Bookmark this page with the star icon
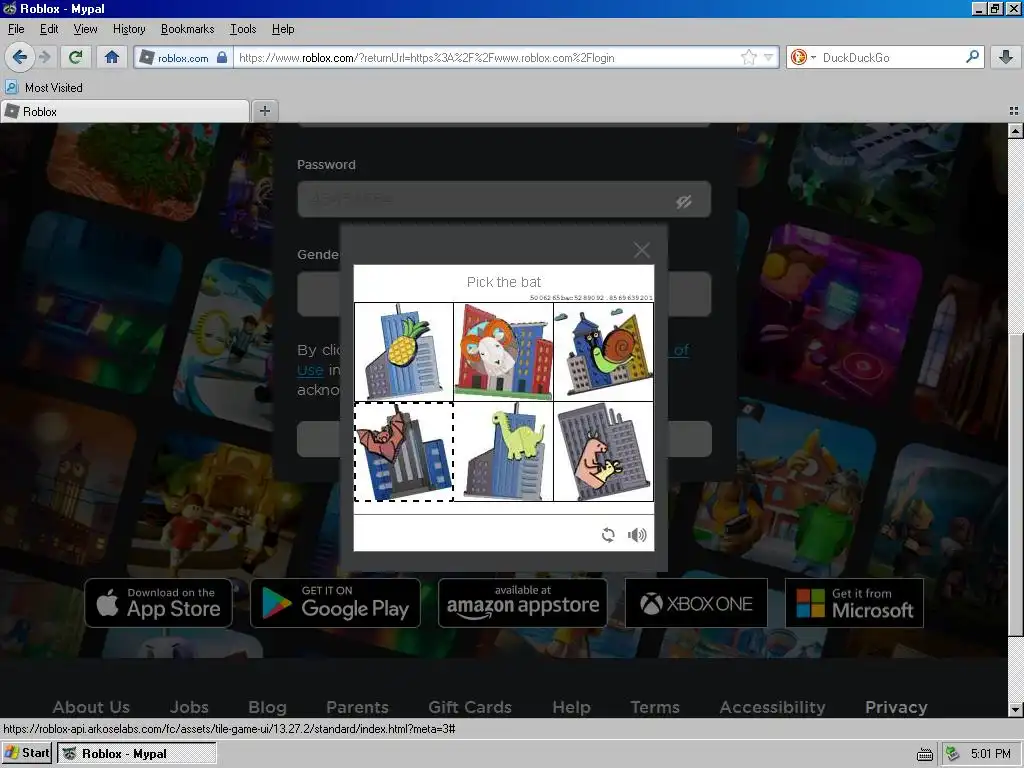The height and width of the screenshot is (768, 1024). [x=748, y=57]
